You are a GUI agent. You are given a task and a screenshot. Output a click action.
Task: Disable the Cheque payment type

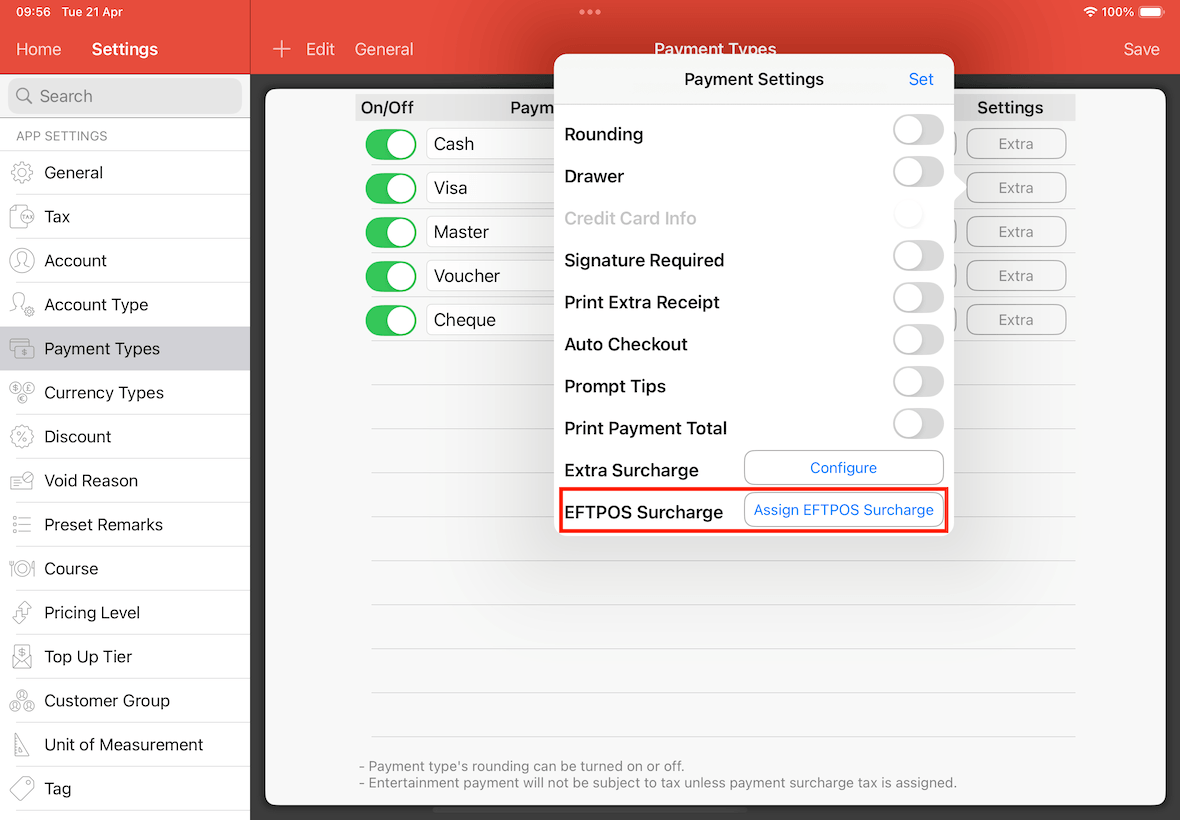391,320
